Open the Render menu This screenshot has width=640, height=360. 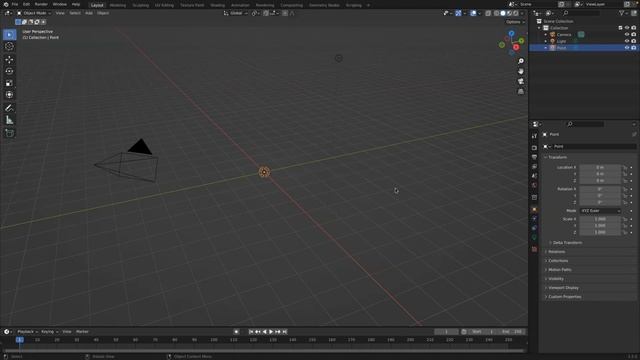click(41, 4)
